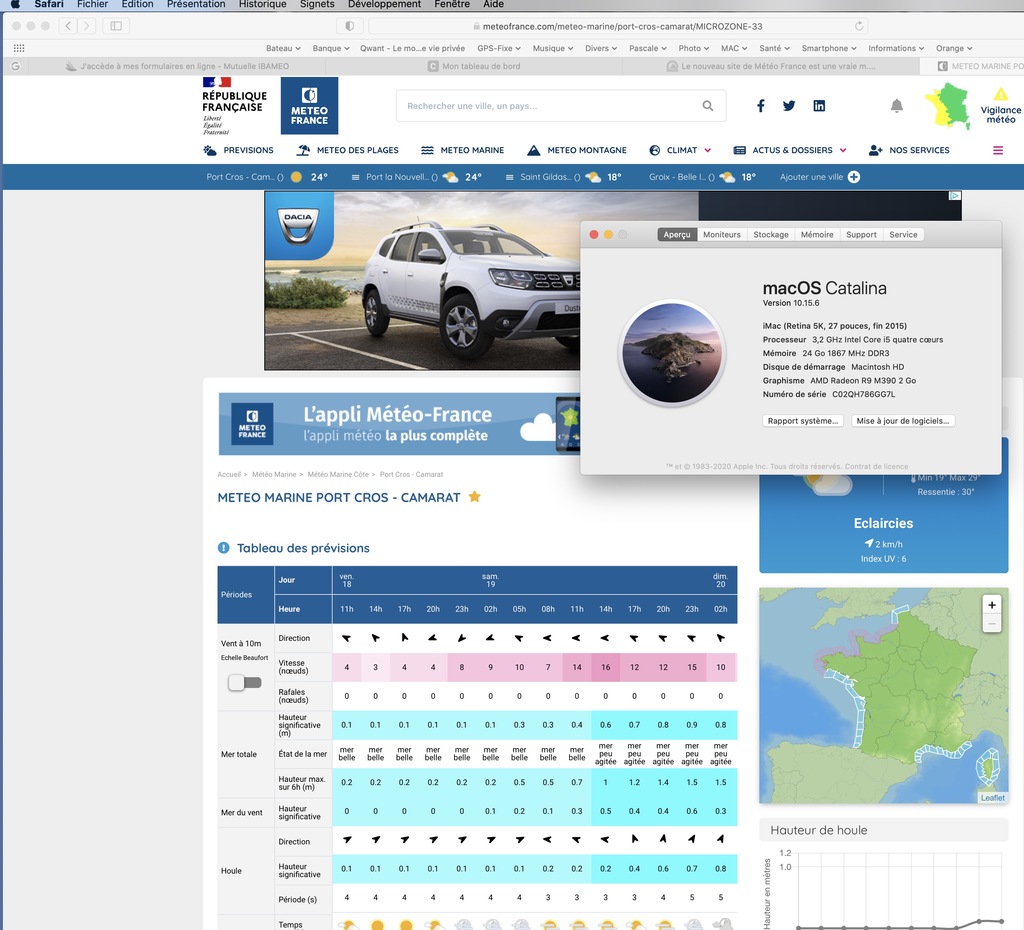Click the Météo Marine Côte breadcrumb

coord(338,474)
